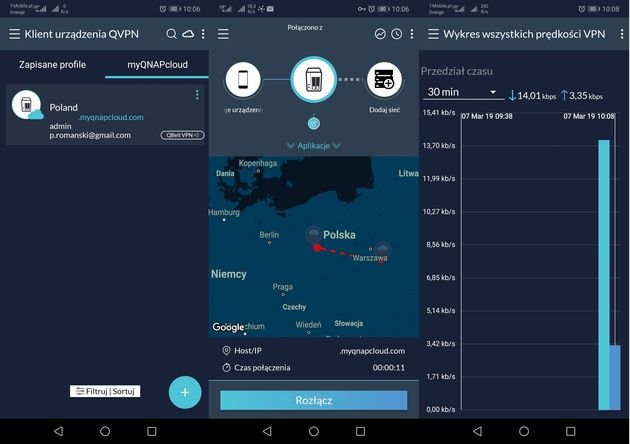Select the myQNAPcloud tab
This screenshot has height=444, width=630.
157,65
